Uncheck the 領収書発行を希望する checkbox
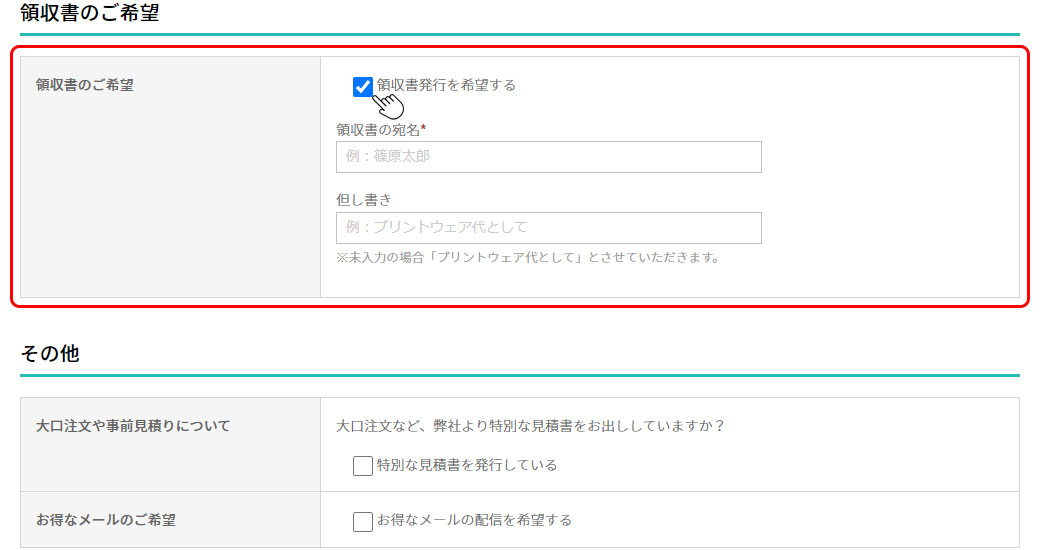This screenshot has width=1040, height=550. [x=363, y=86]
